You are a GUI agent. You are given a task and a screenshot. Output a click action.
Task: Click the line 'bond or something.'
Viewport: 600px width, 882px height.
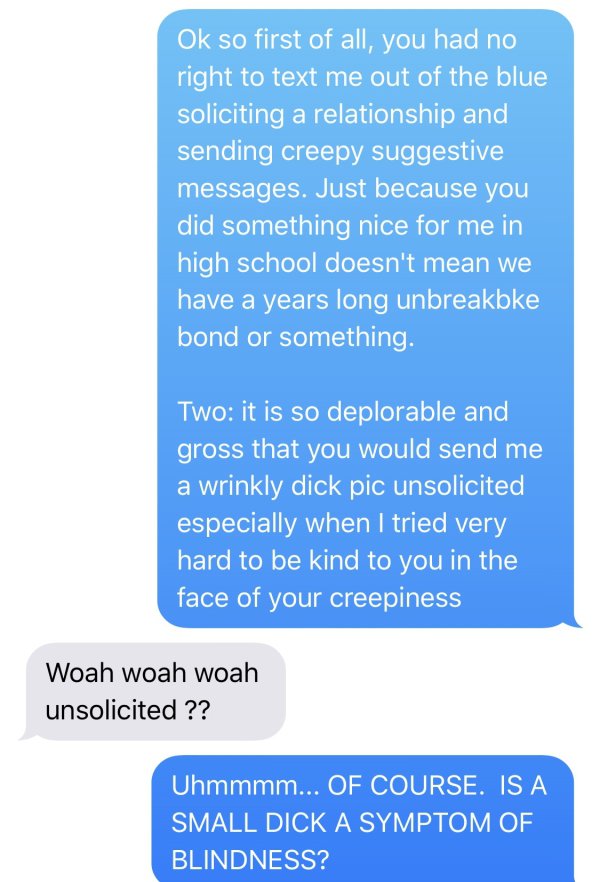point(295,336)
